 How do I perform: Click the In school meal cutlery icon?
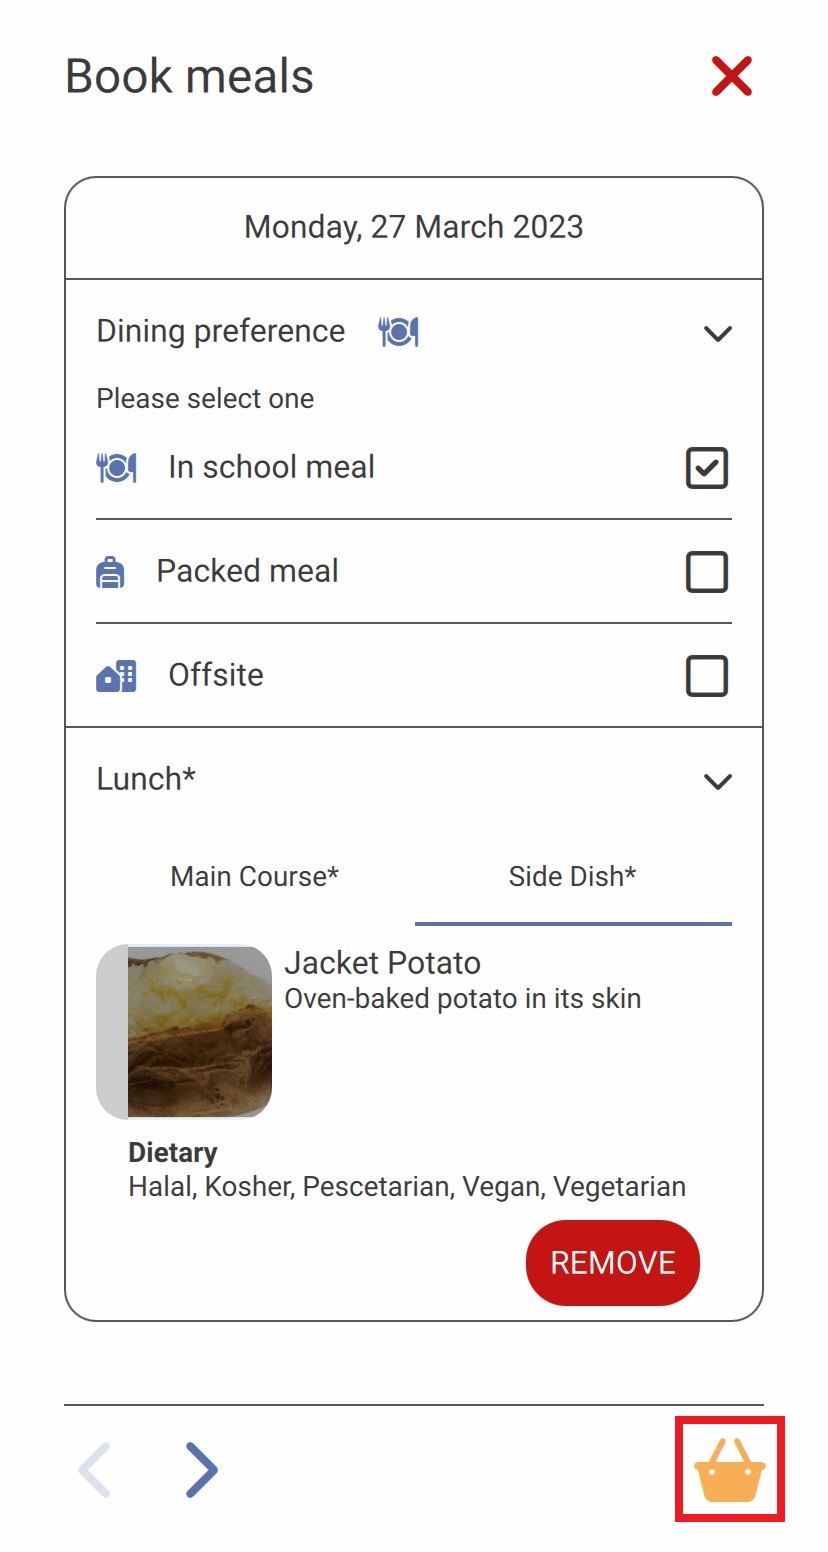(116, 467)
